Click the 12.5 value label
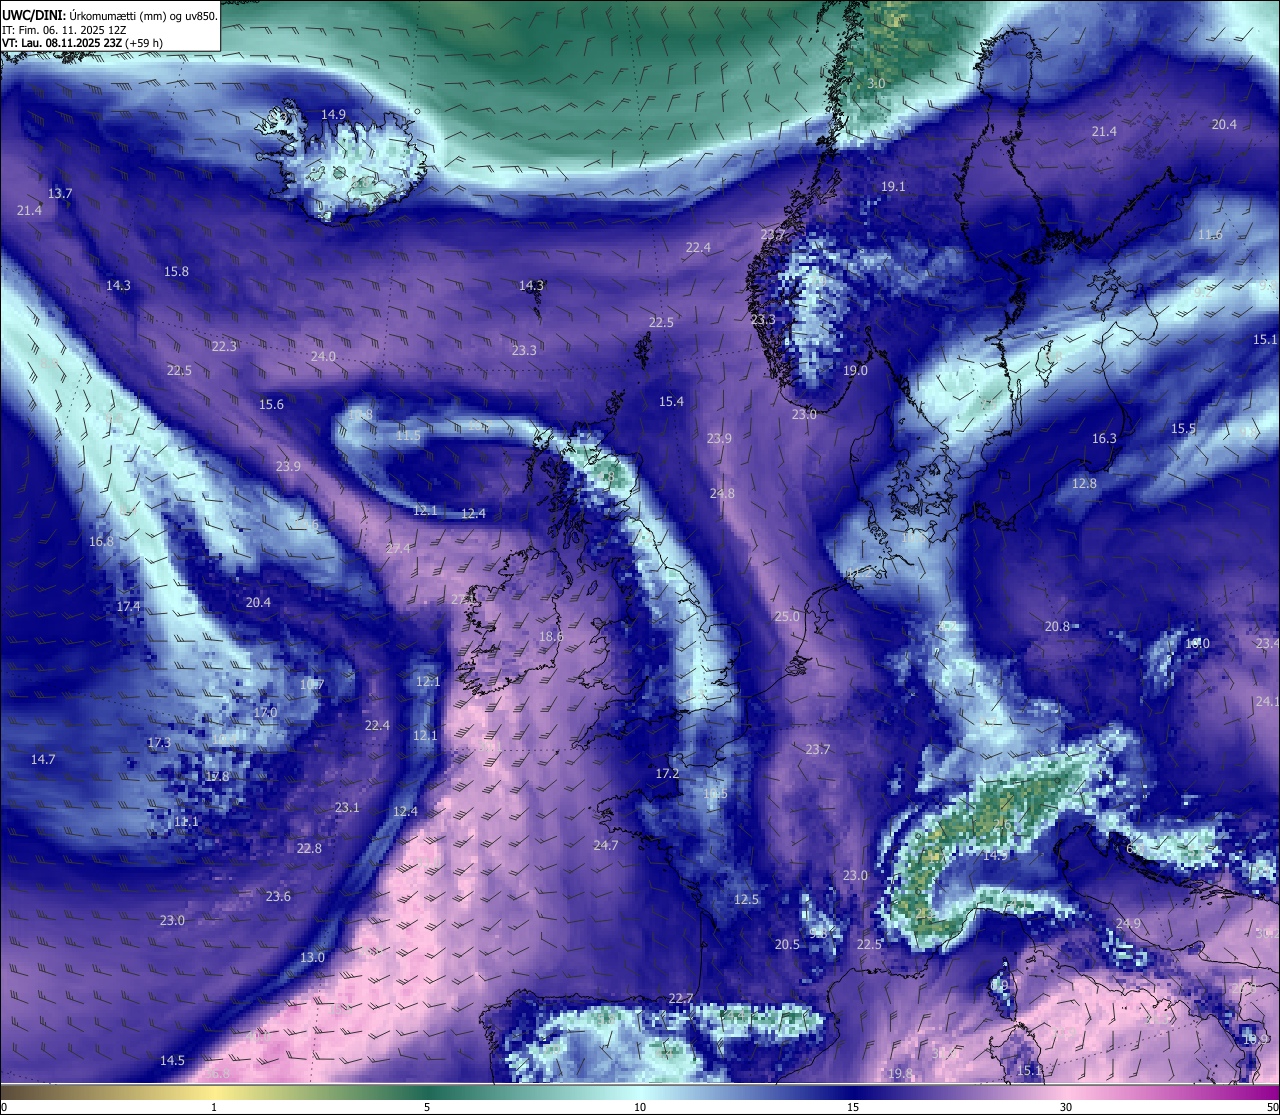Viewport: 1280px width, 1115px height. [x=746, y=900]
